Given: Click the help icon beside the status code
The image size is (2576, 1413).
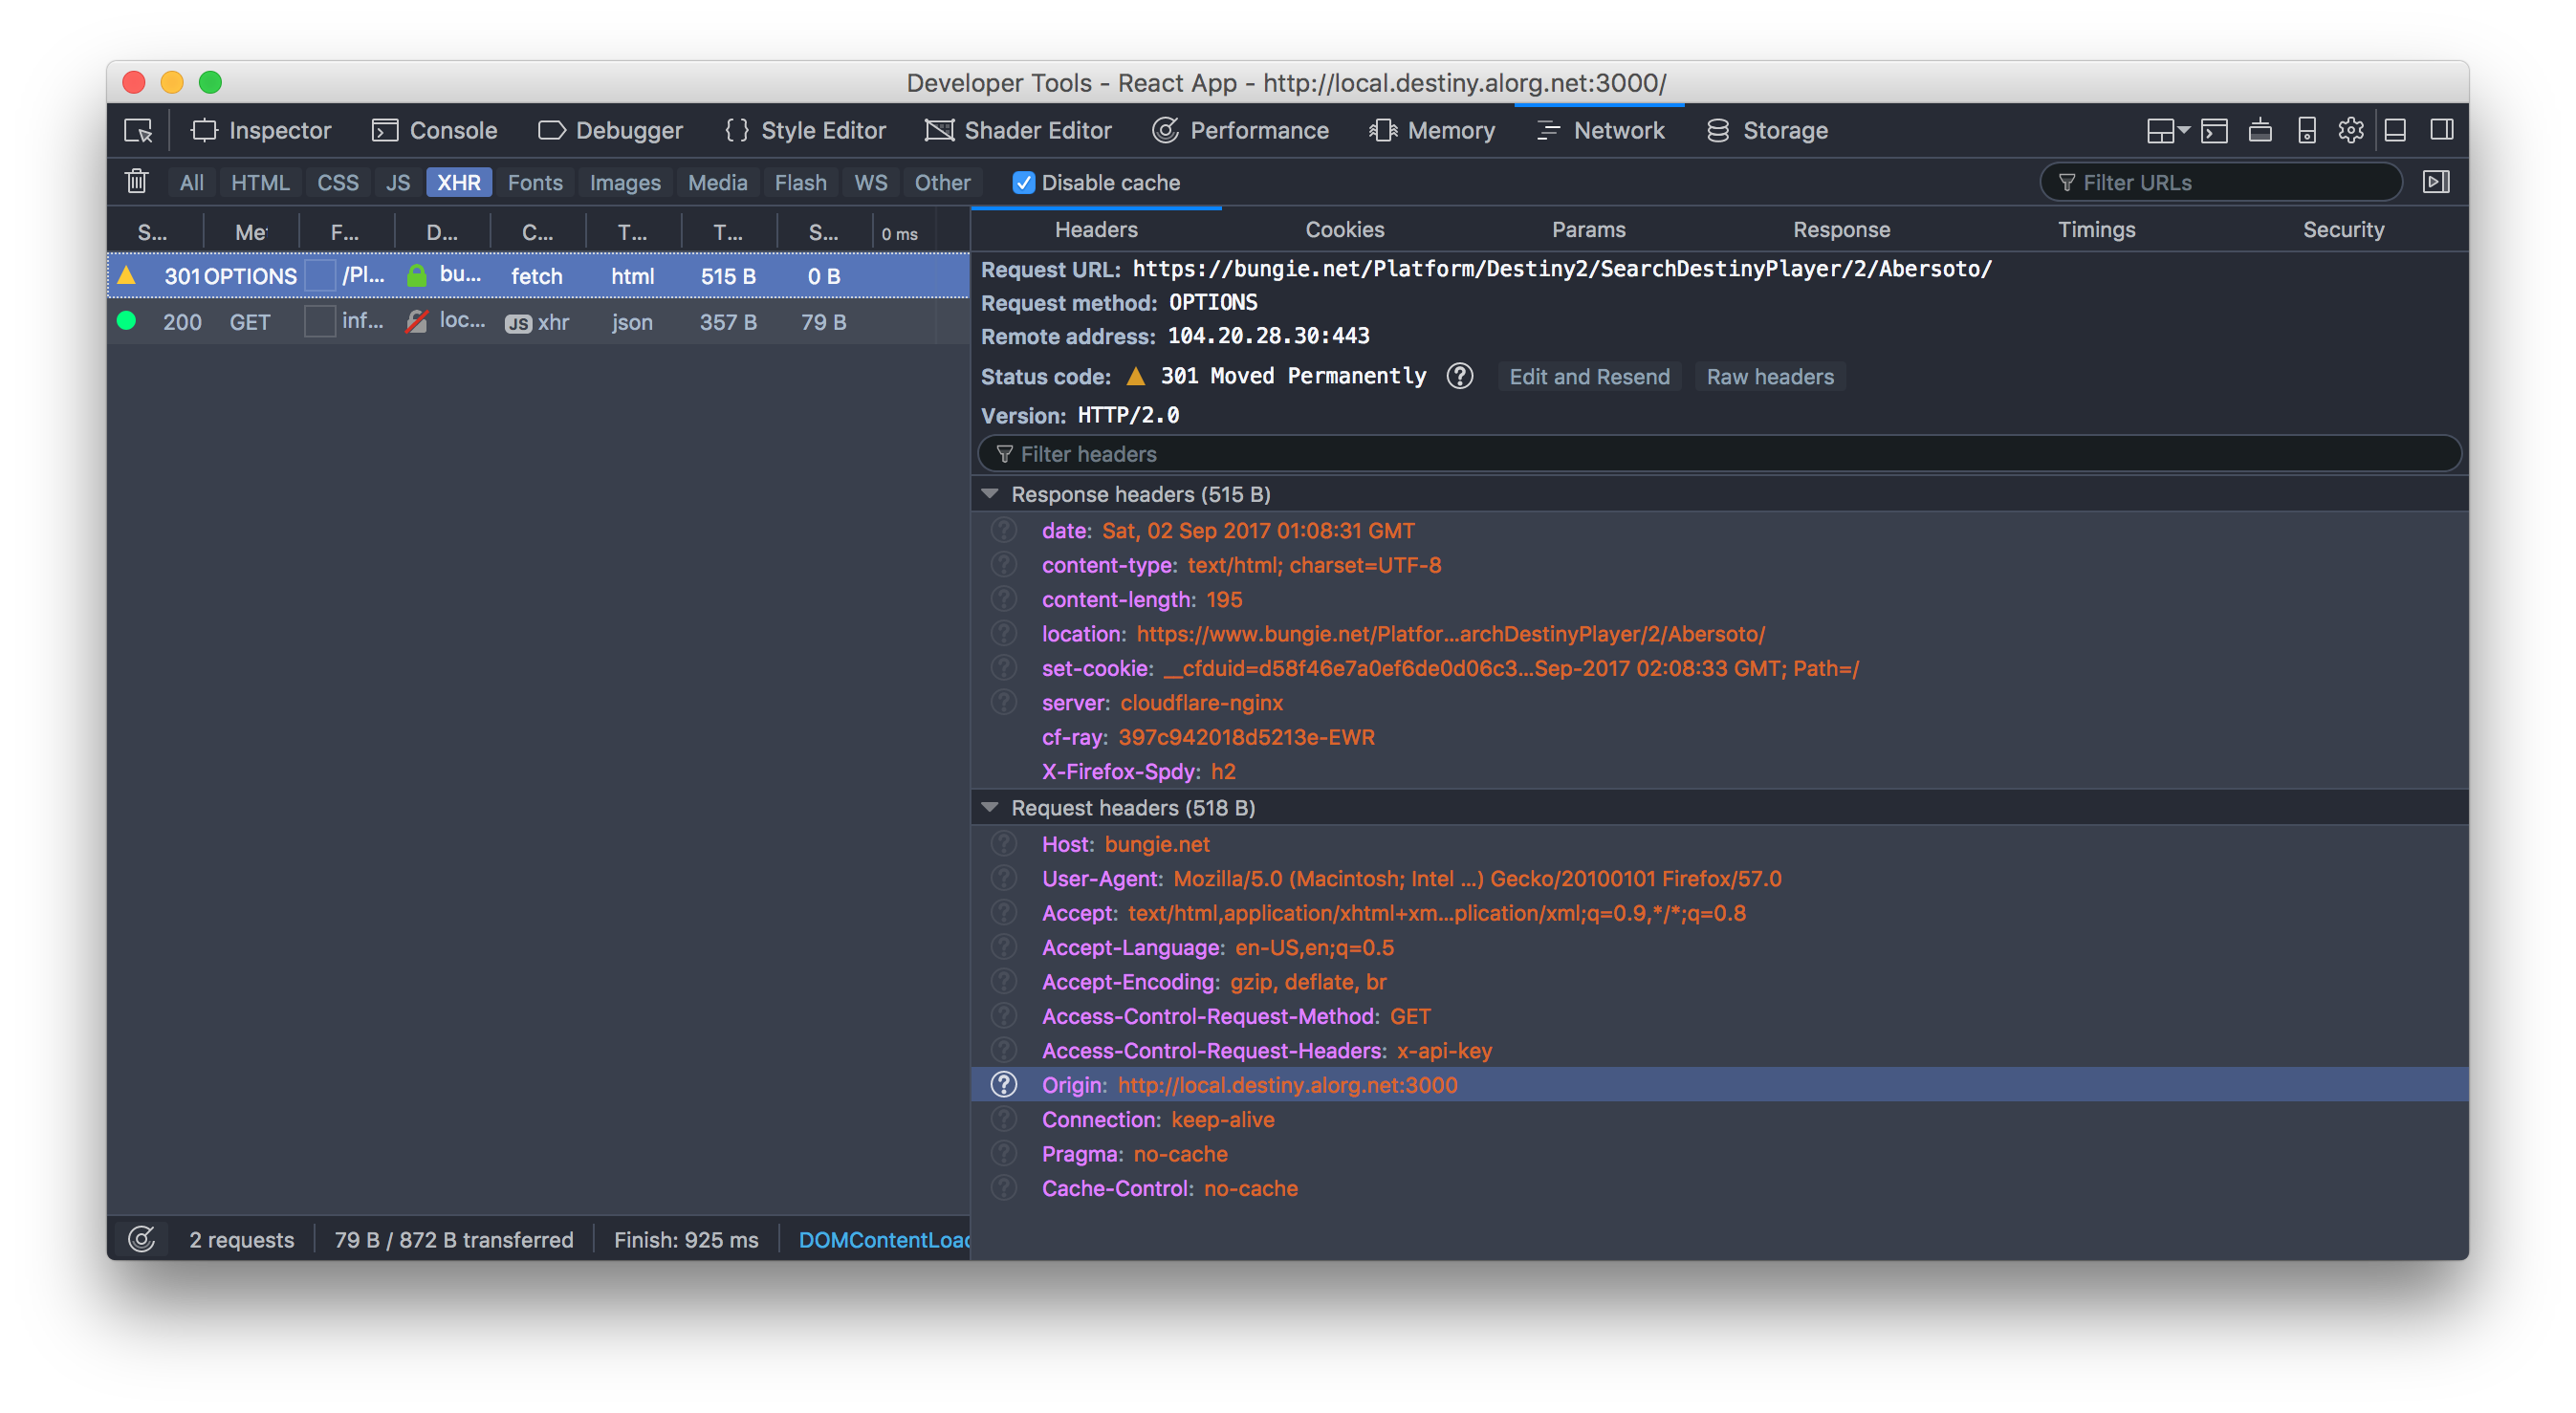Looking at the screenshot, I should point(1459,376).
